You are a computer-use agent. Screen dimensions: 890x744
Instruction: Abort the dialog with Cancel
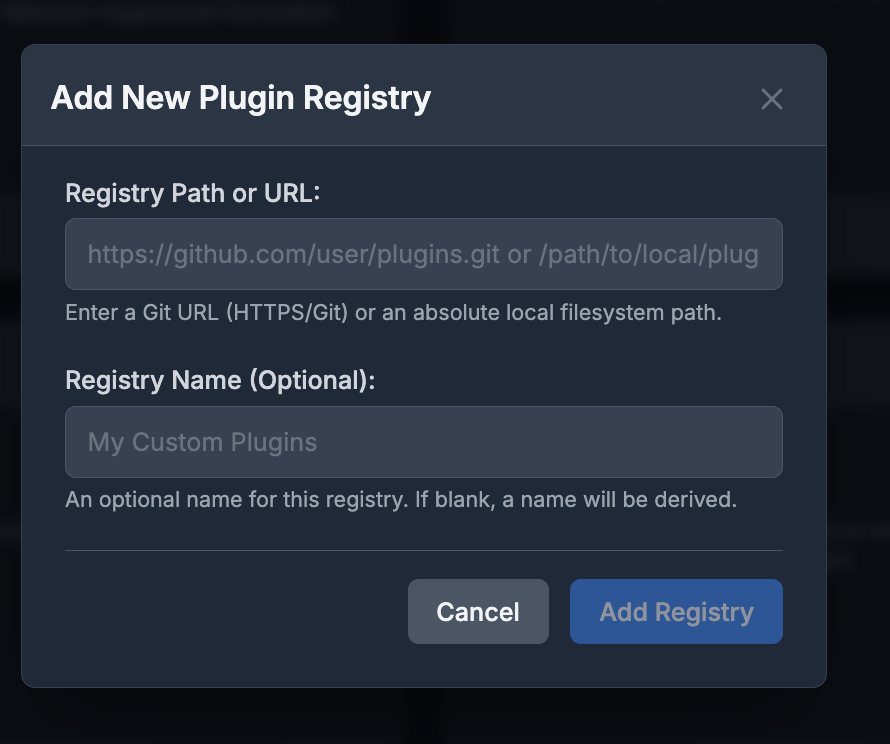pos(478,611)
